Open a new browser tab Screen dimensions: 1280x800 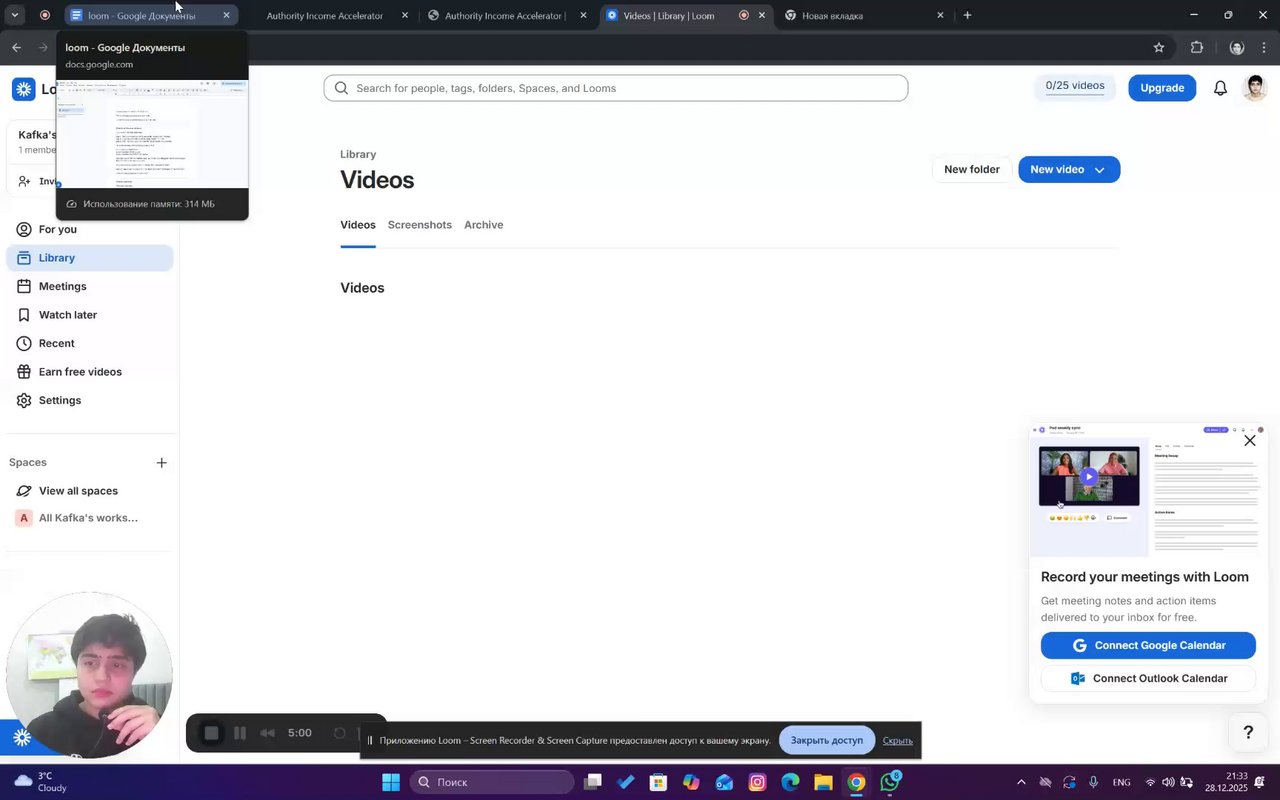(x=967, y=15)
